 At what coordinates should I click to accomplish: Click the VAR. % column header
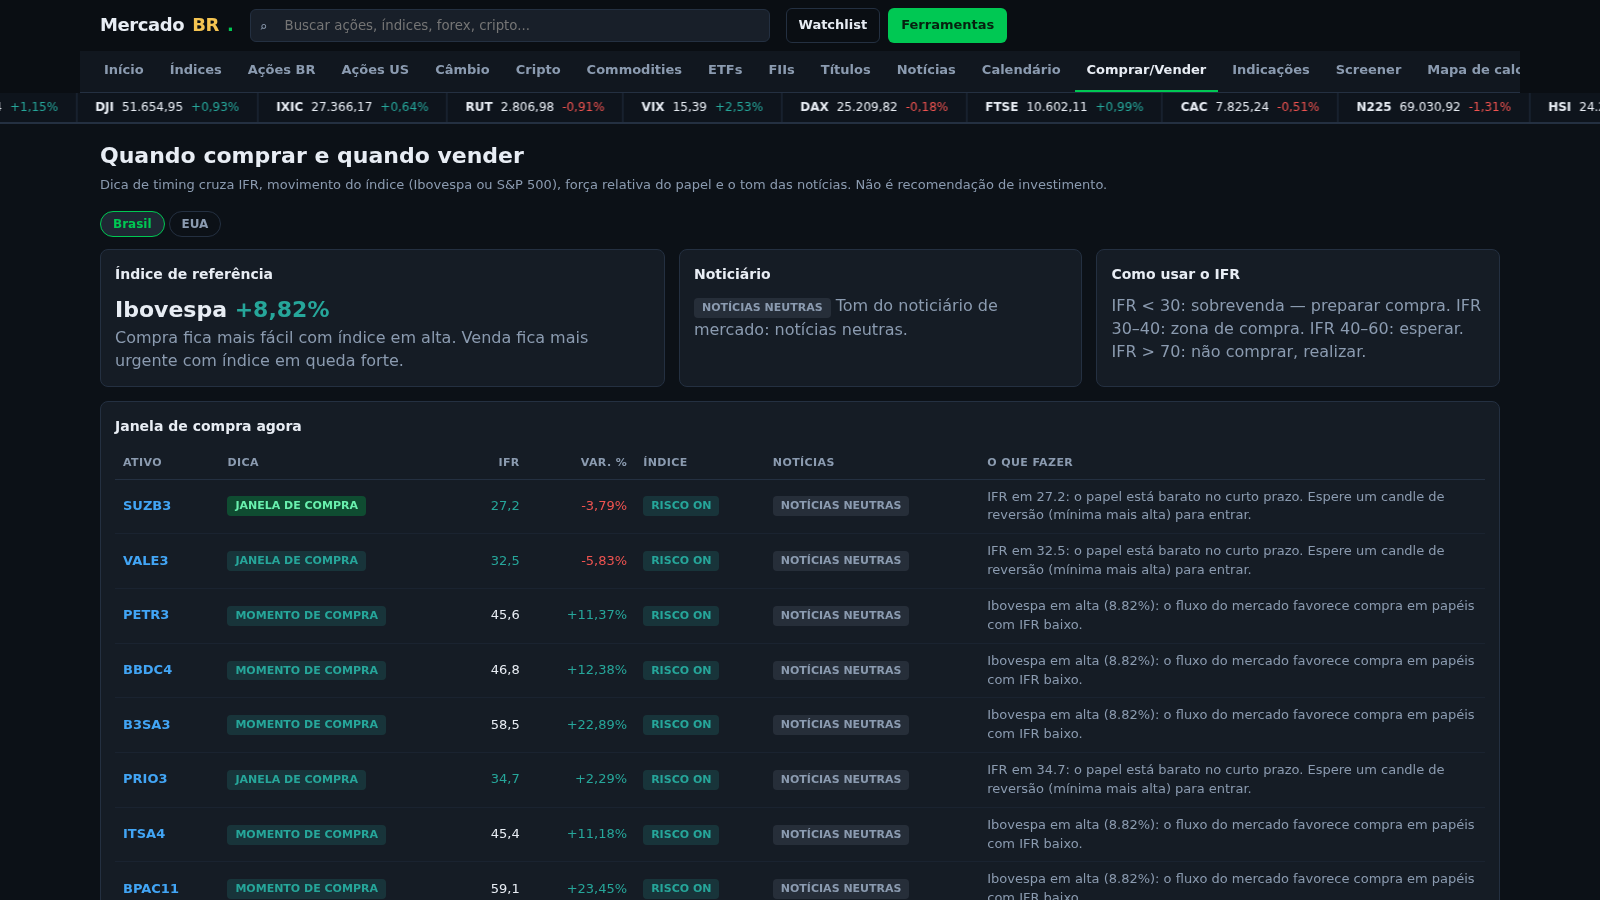point(603,462)
